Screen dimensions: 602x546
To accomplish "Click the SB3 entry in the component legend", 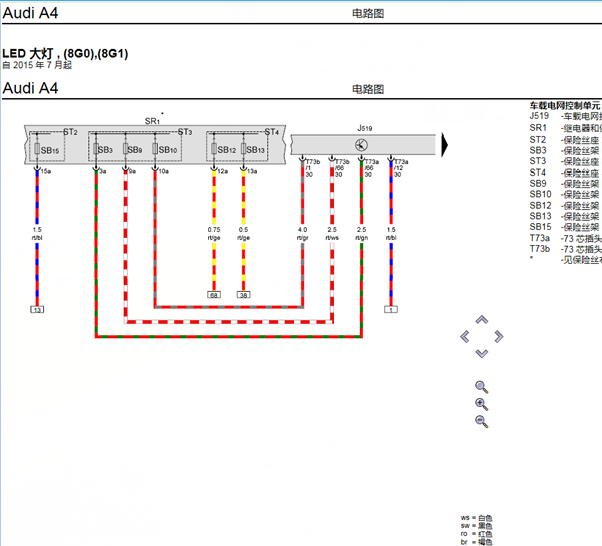I will pos(566,151).
